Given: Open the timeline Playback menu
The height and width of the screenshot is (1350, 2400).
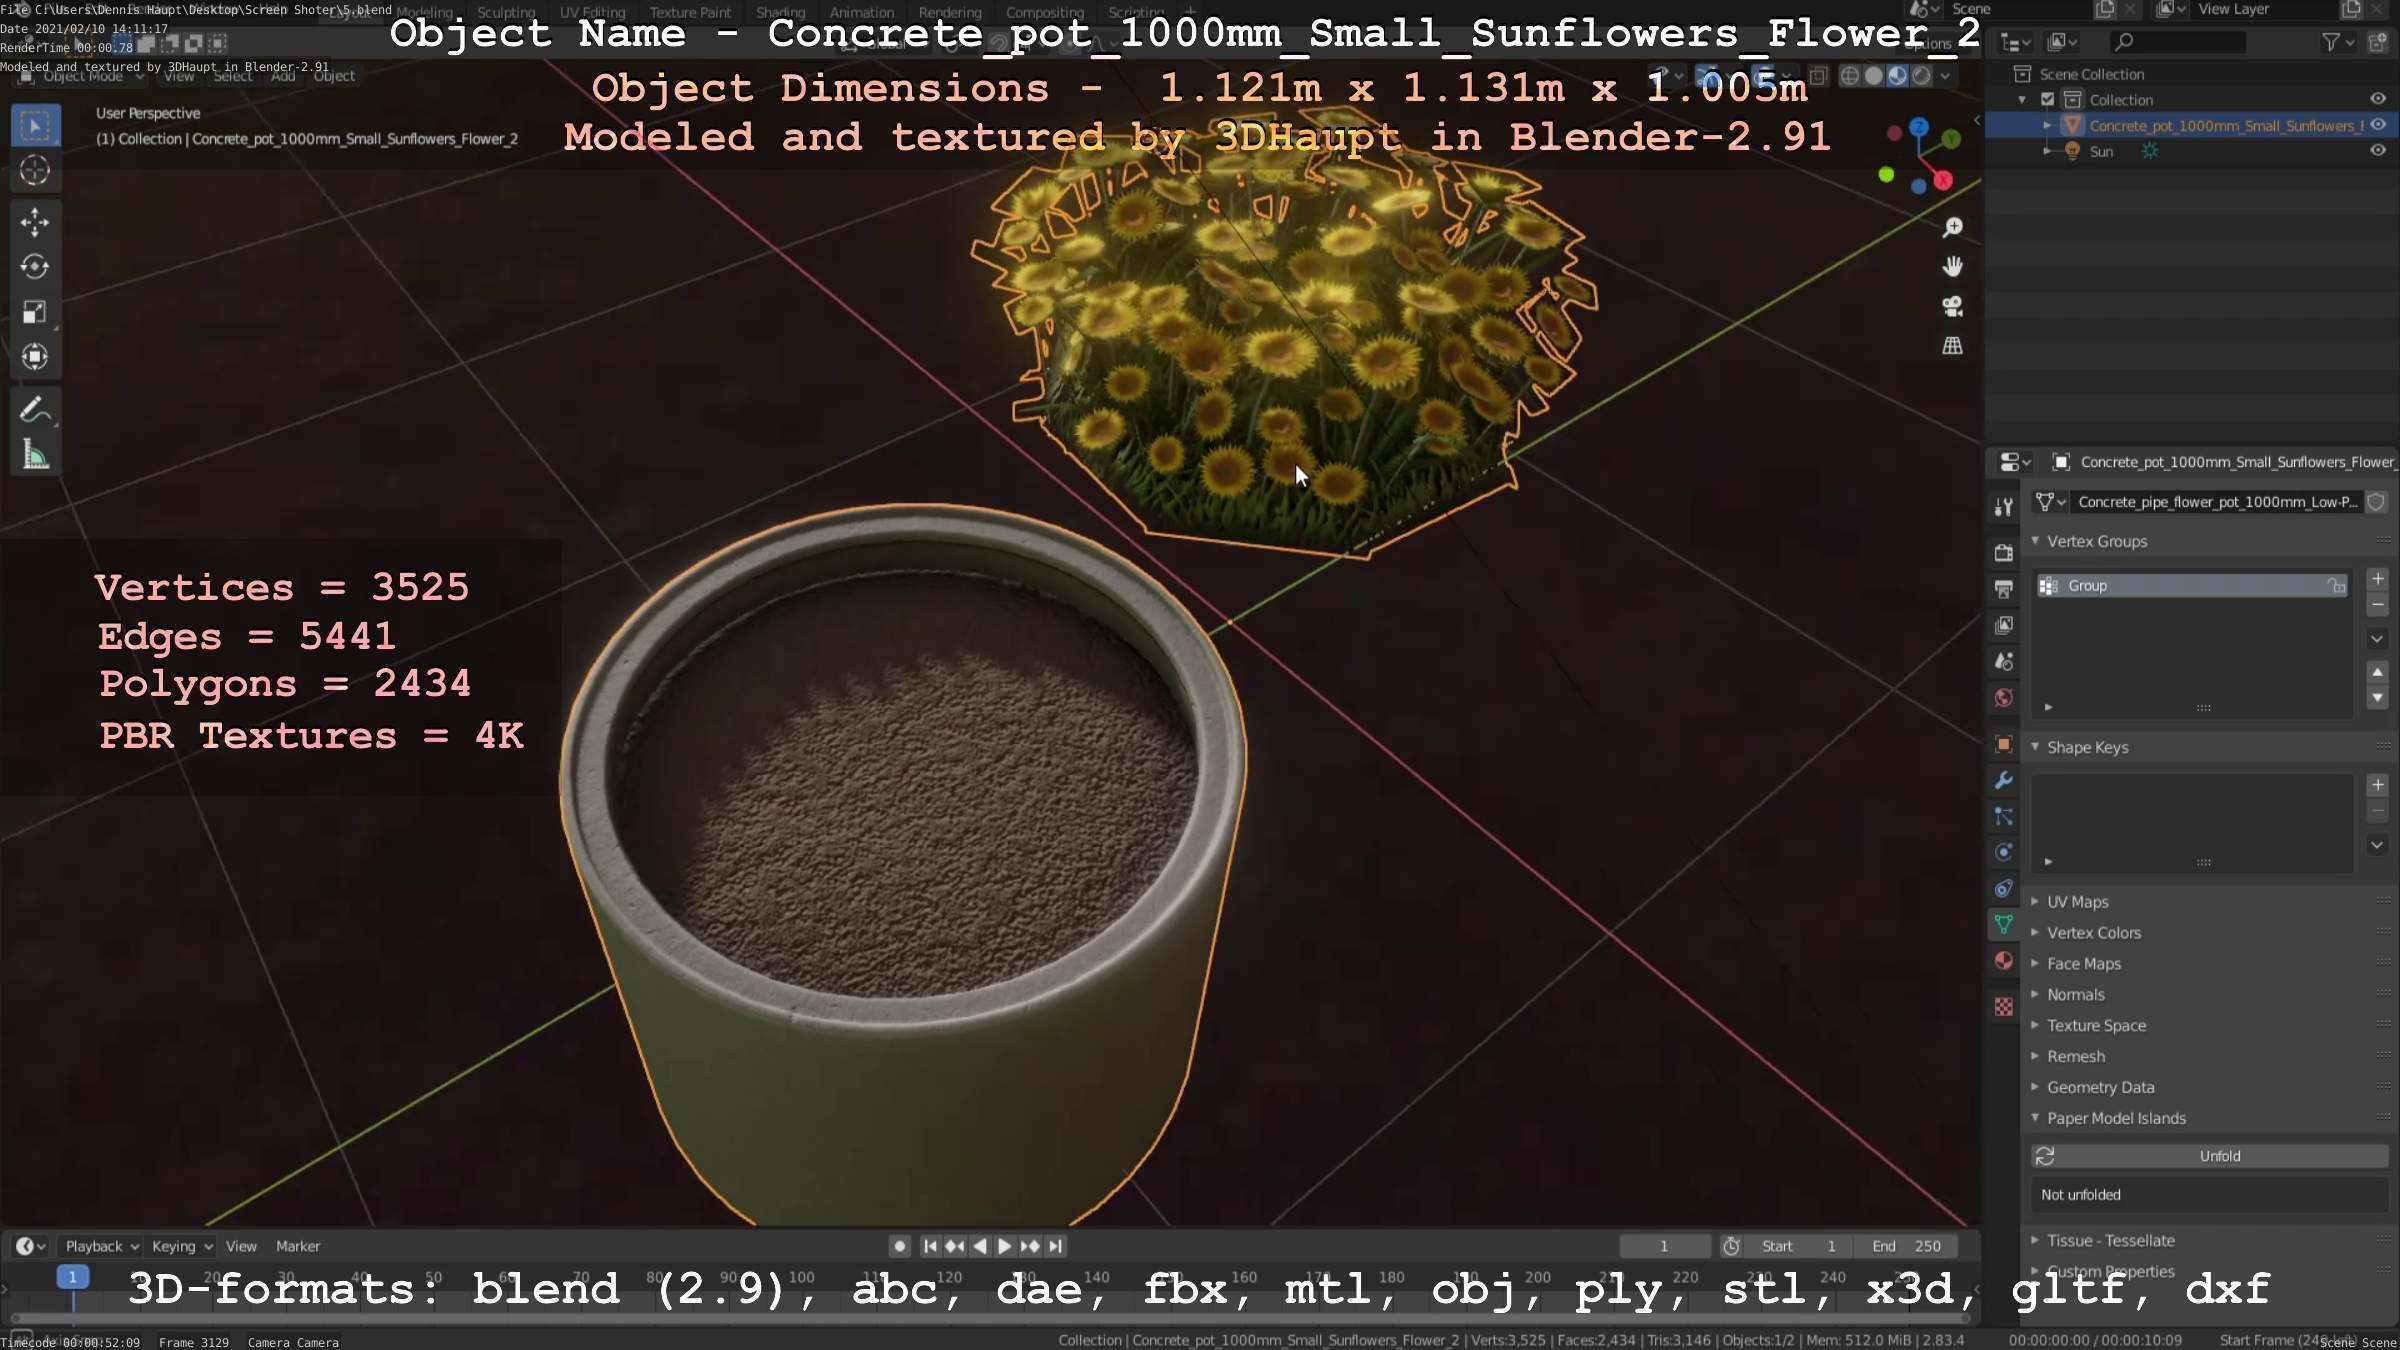Looking at the screenshot, I should click(x=102, y=1246).
